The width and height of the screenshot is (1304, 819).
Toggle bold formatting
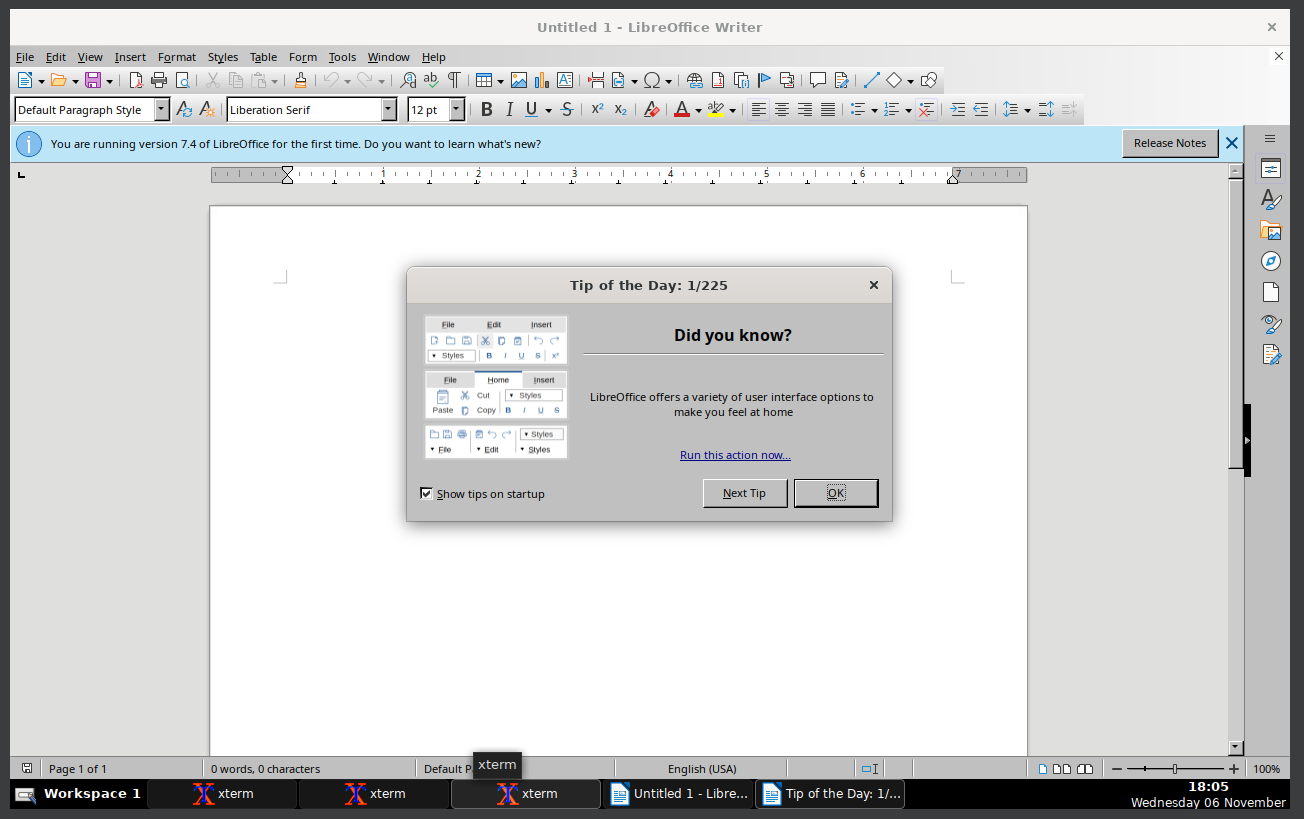[x=487, y=109]
